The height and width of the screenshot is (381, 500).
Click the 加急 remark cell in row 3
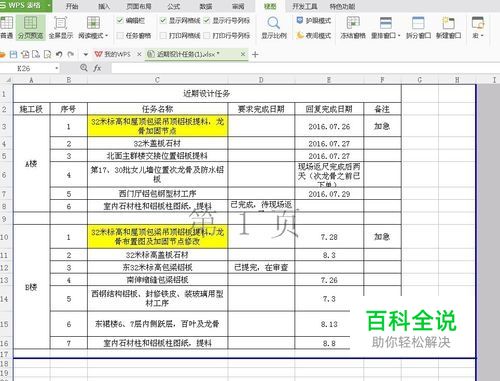click(382, 126)
